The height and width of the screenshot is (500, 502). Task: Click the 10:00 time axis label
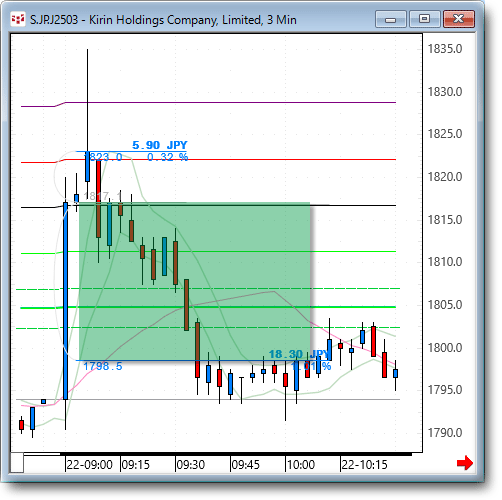click(x=301, y=464)
